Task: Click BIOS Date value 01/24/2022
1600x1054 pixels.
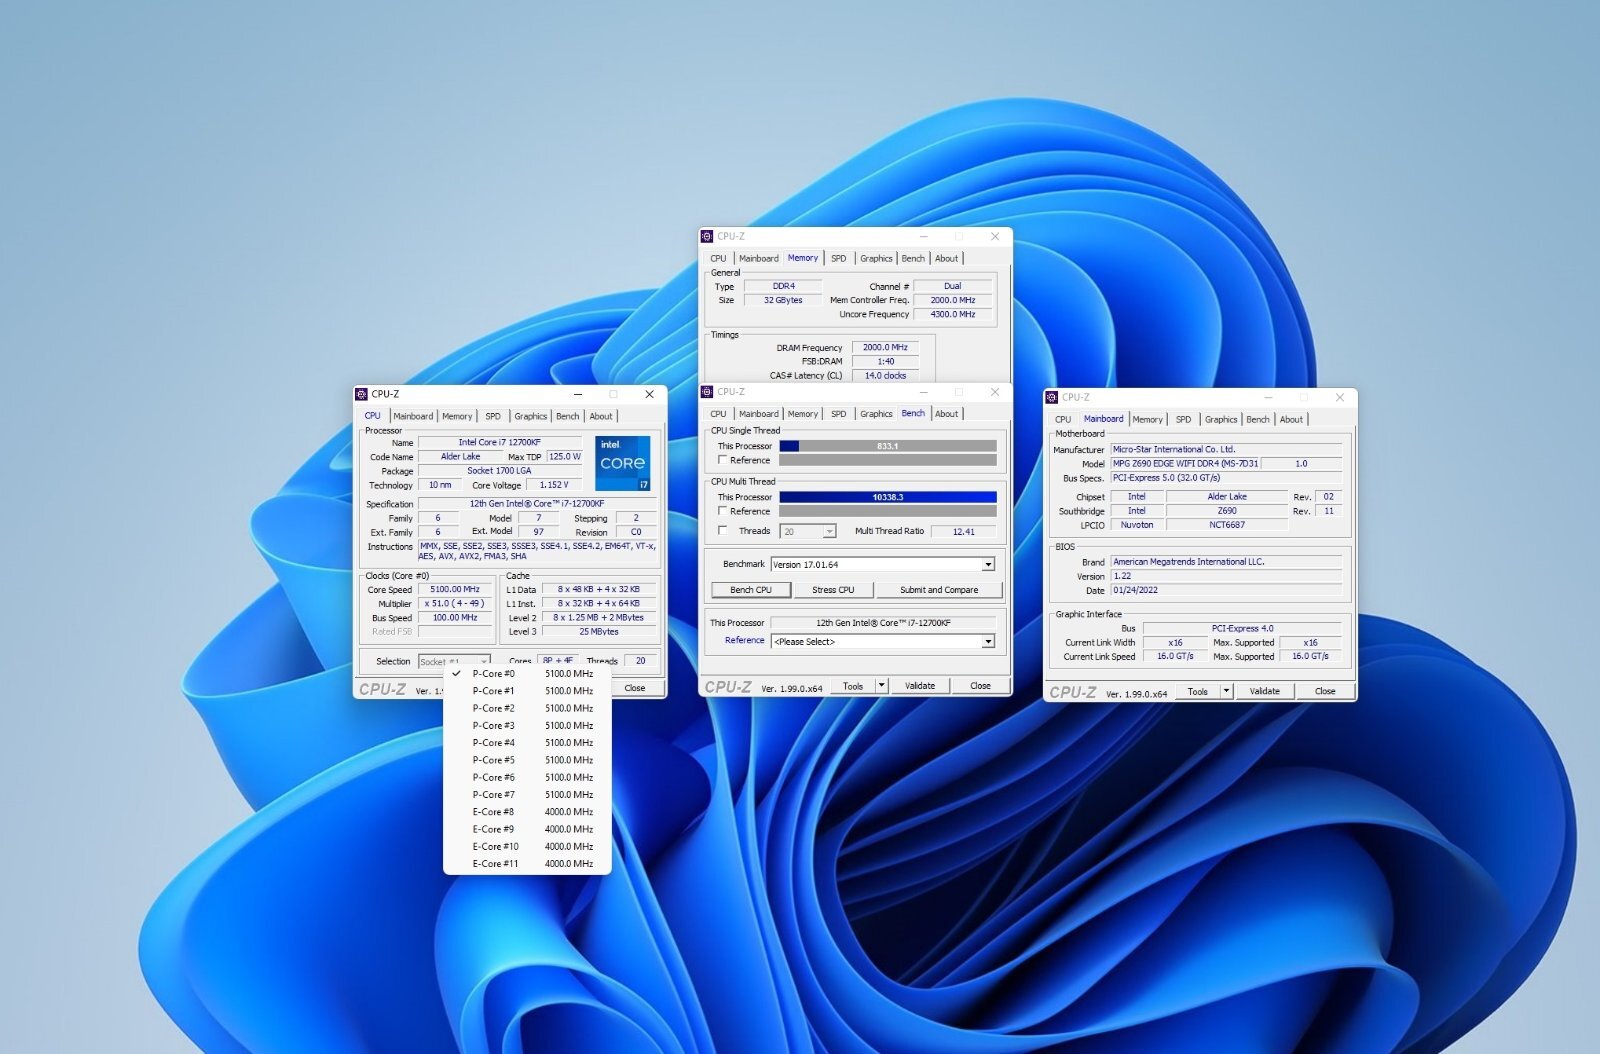Action: point(1226,590)
